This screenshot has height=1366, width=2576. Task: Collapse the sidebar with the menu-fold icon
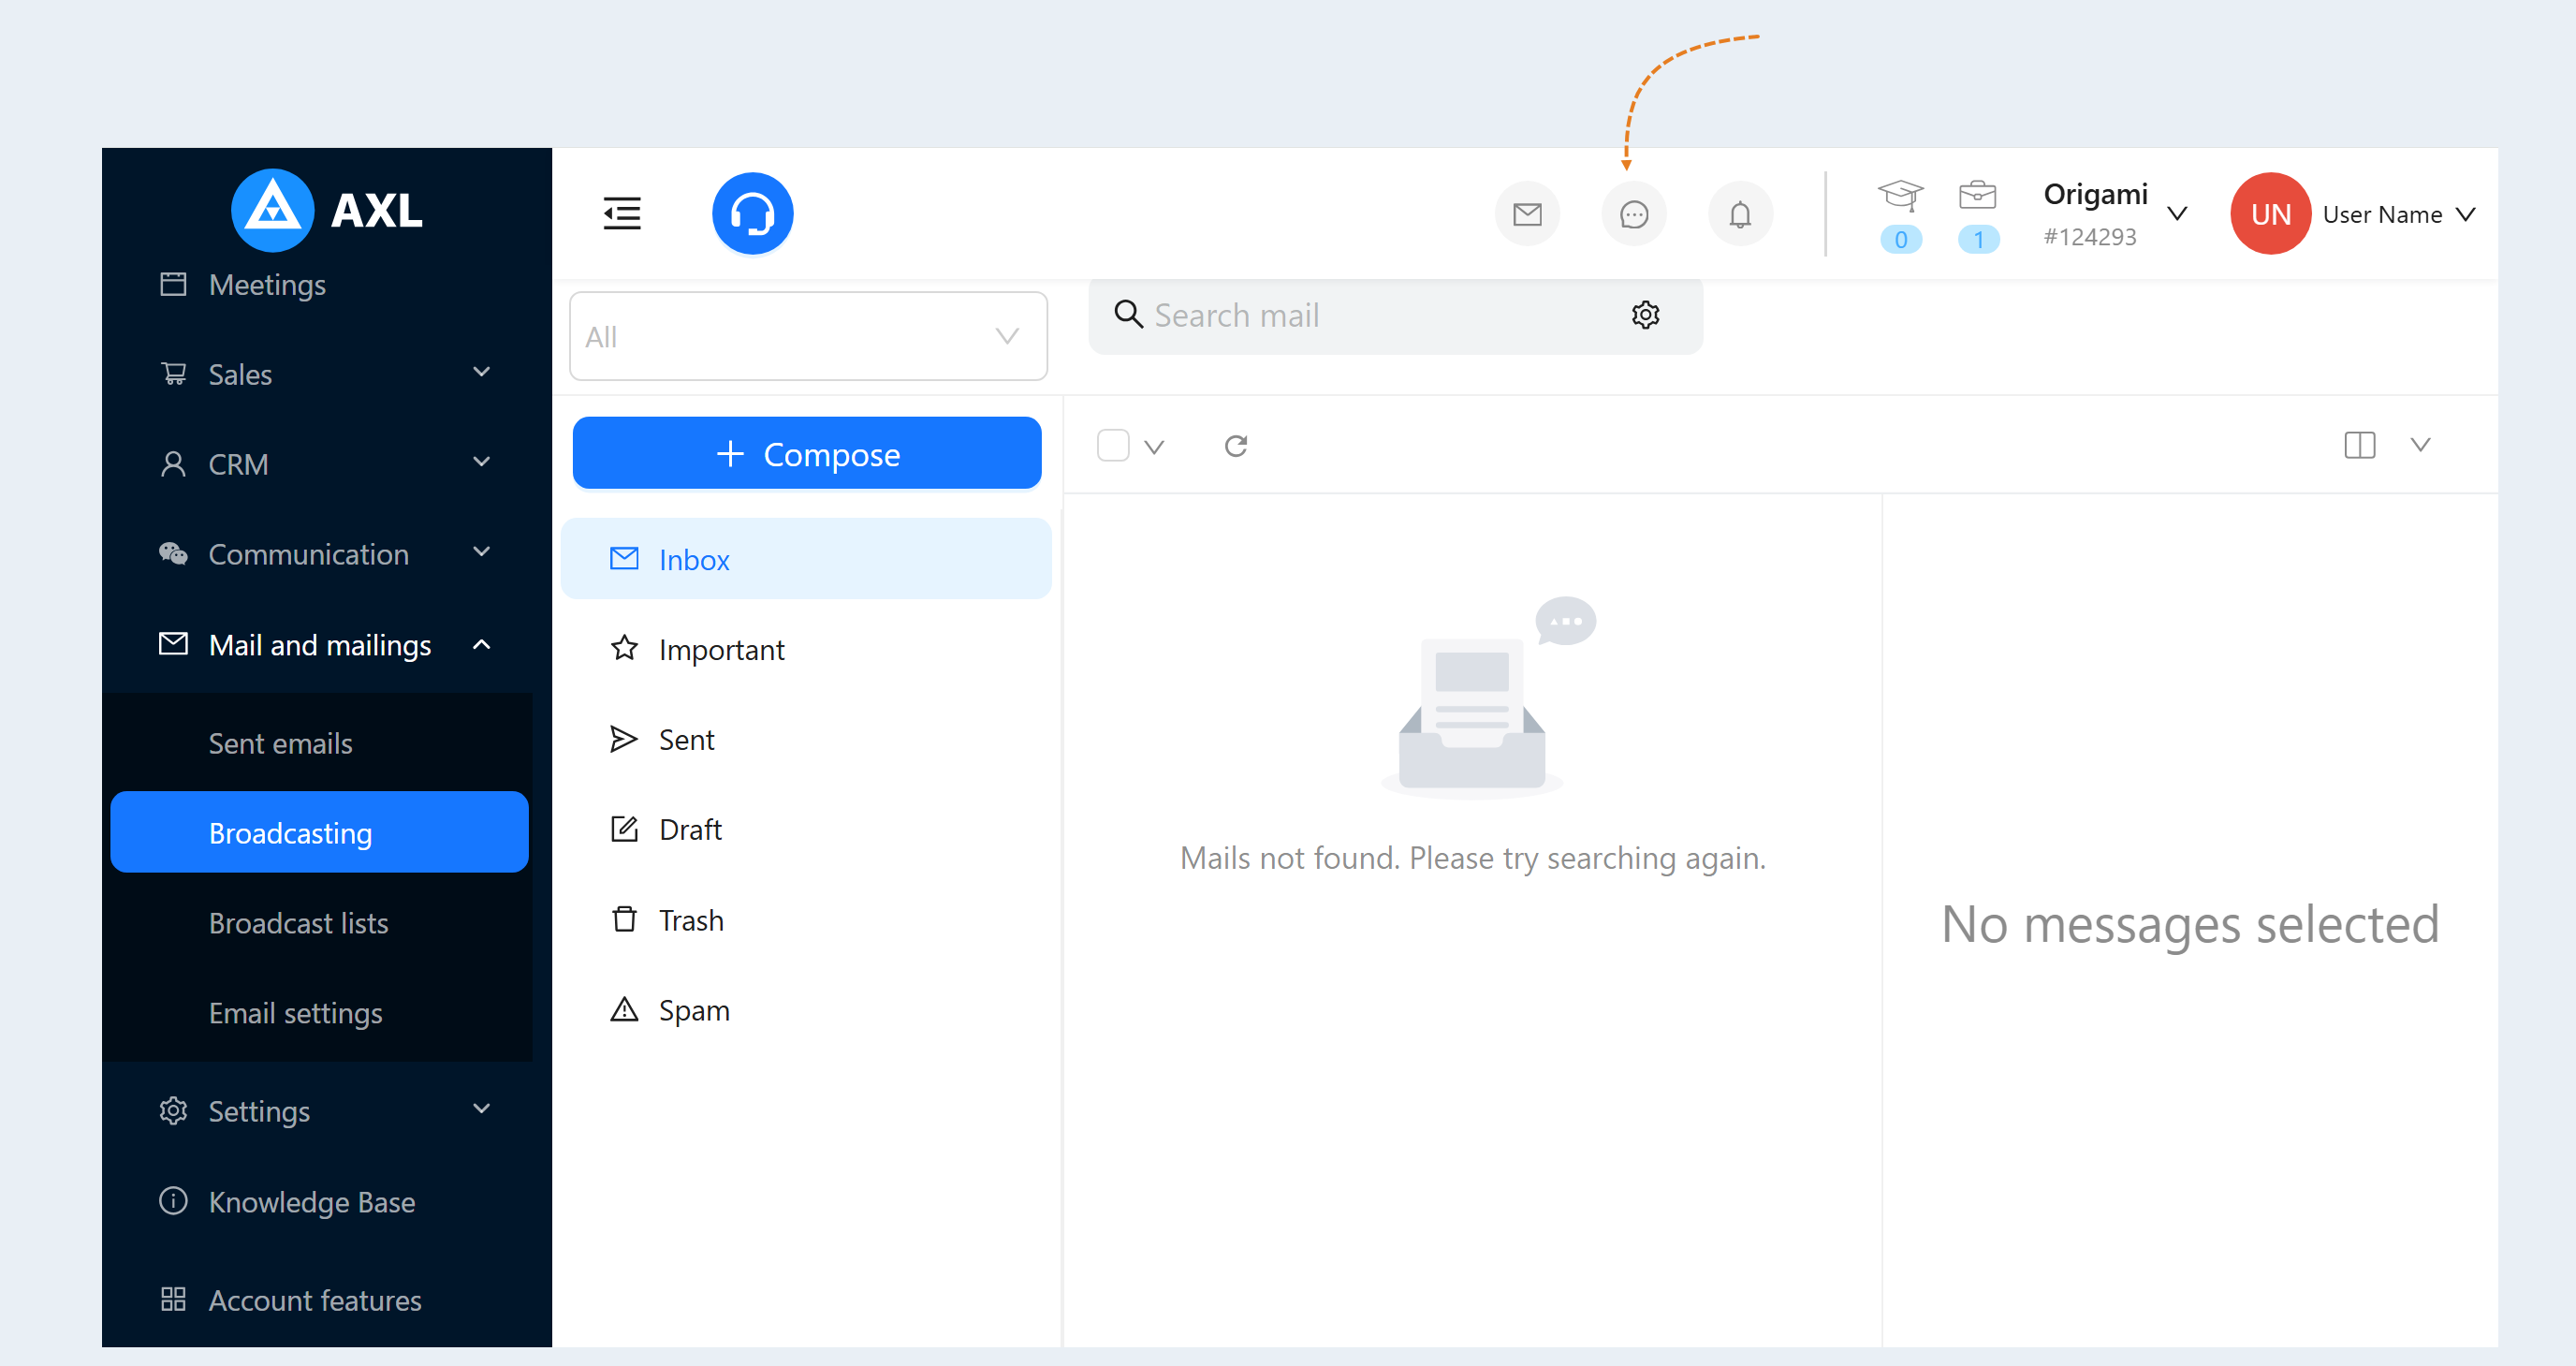coord(622,213)
